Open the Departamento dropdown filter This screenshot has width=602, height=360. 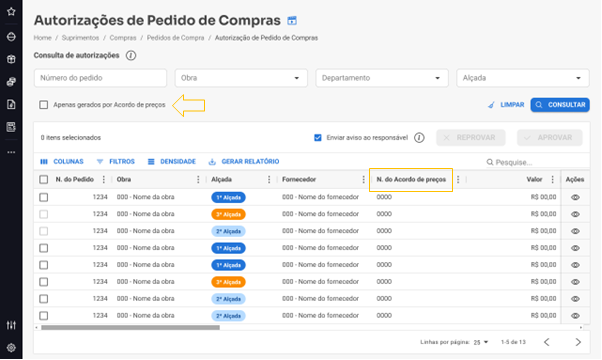(x=382, y=78)
